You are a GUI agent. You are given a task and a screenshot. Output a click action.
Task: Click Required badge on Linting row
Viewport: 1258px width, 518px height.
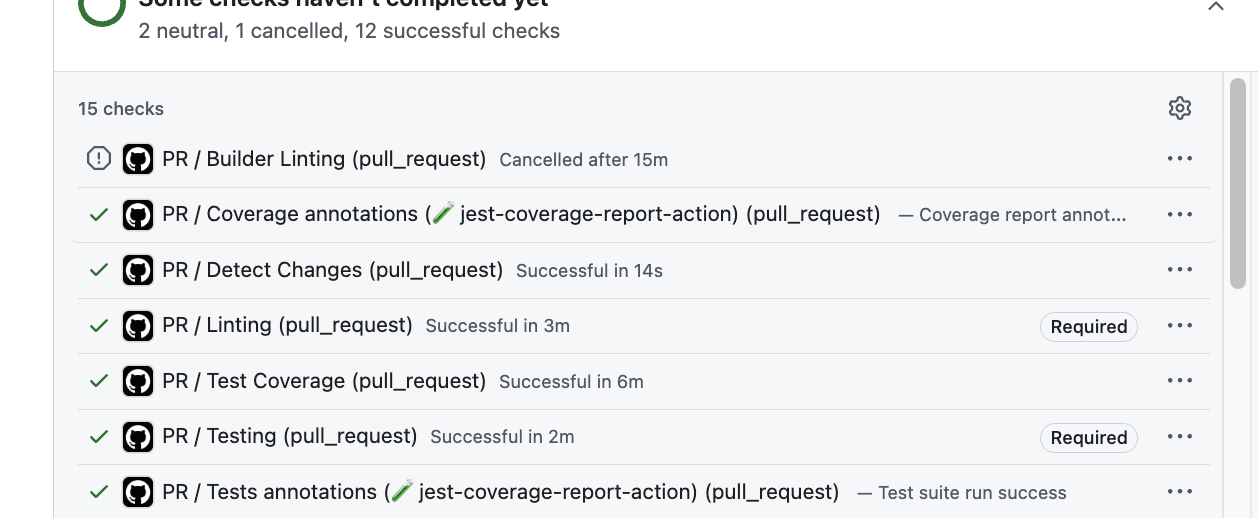click(x=1089, y=327)
